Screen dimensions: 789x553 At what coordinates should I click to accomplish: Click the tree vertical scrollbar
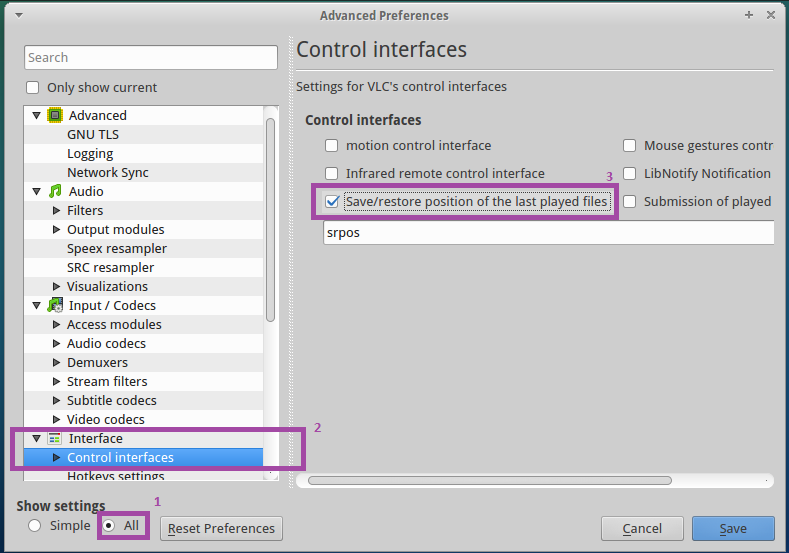click(x=270, y=220)
